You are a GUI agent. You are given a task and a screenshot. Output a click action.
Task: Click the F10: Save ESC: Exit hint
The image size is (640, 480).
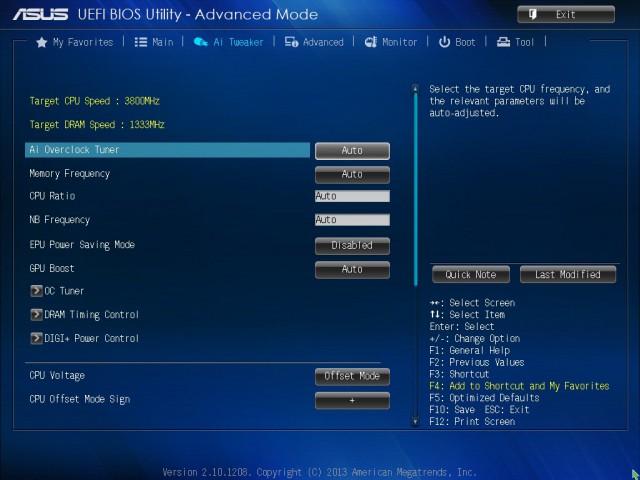tap(479, 410)
